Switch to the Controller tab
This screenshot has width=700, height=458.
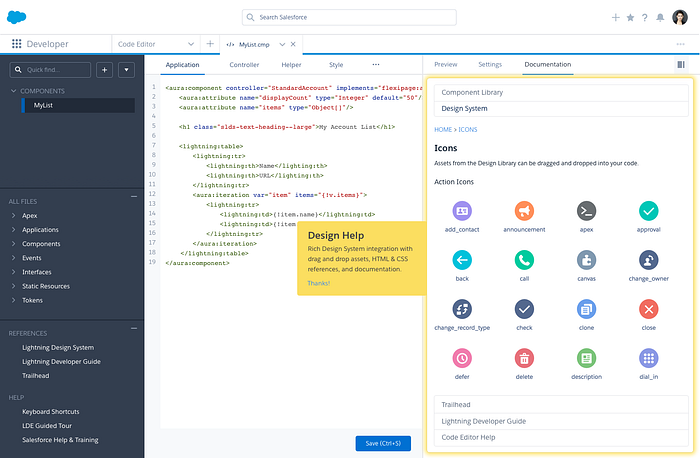244,64
